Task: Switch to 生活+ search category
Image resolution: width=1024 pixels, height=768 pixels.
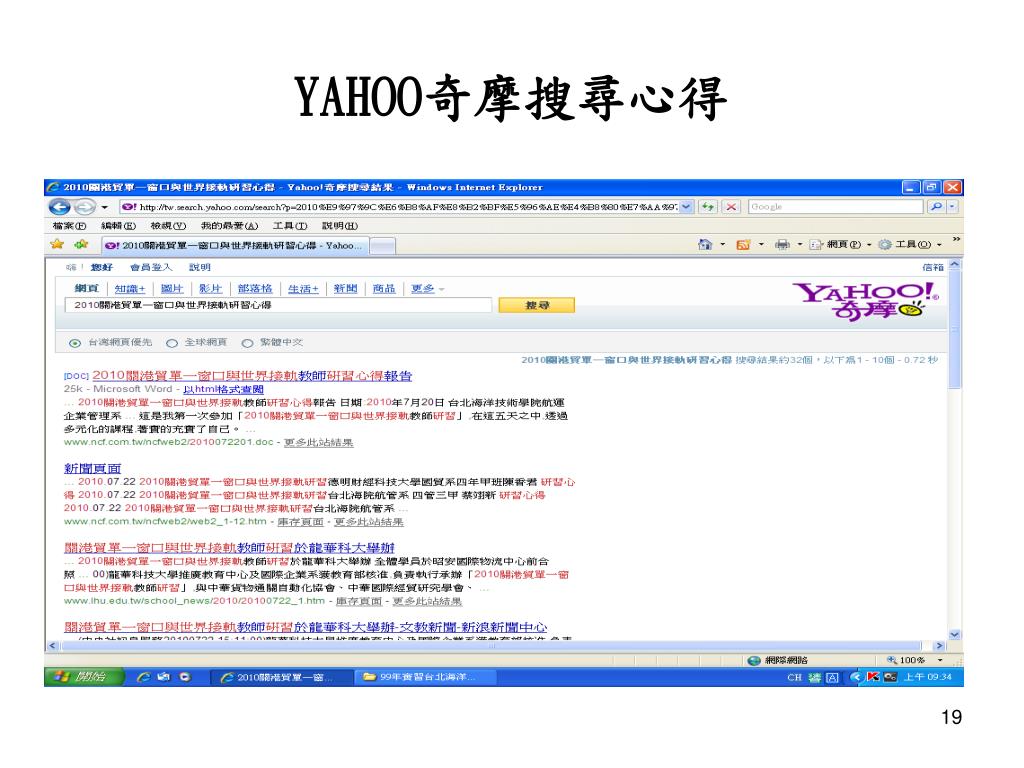Action: click(x=303, y=289)
